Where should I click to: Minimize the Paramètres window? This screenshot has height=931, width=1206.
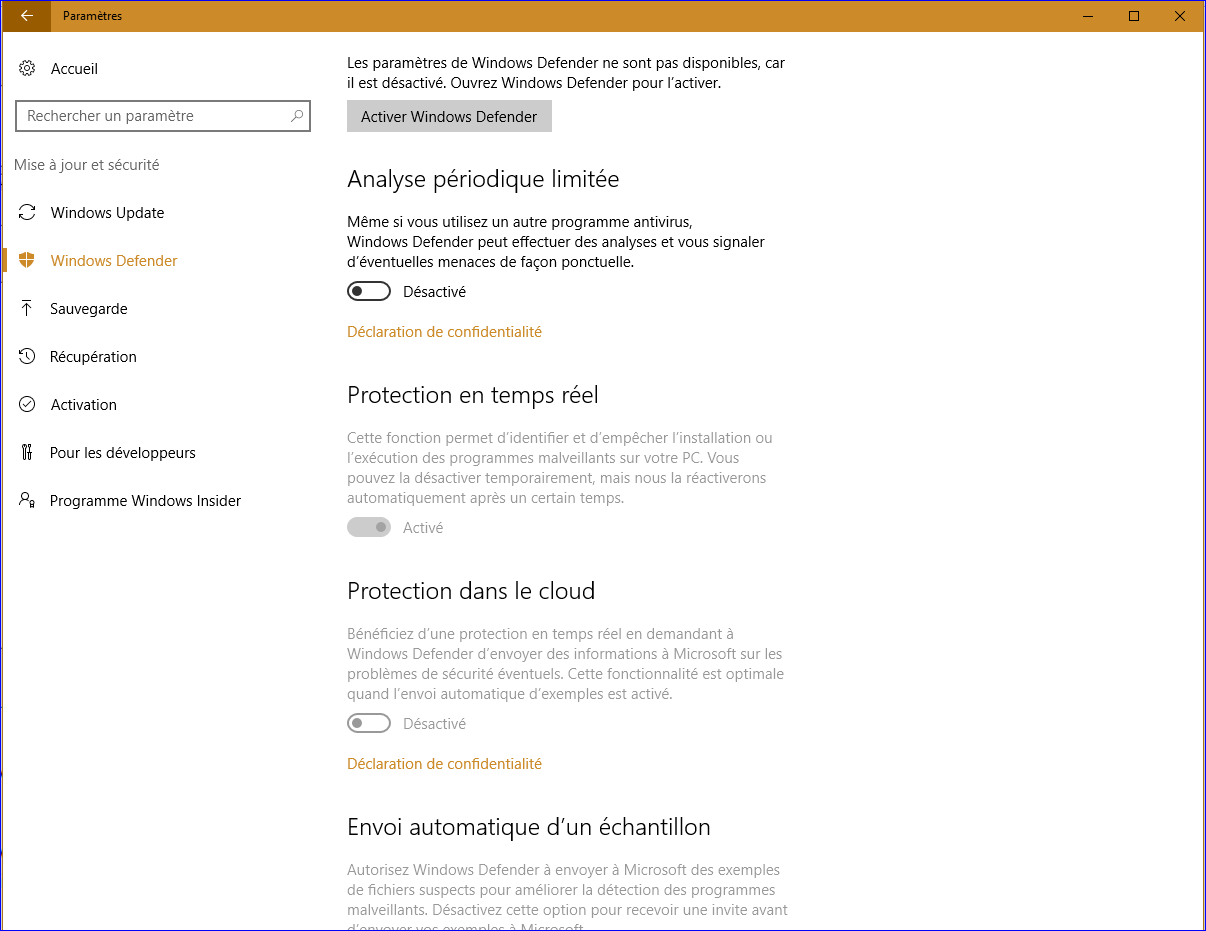tap(1087, 16)
